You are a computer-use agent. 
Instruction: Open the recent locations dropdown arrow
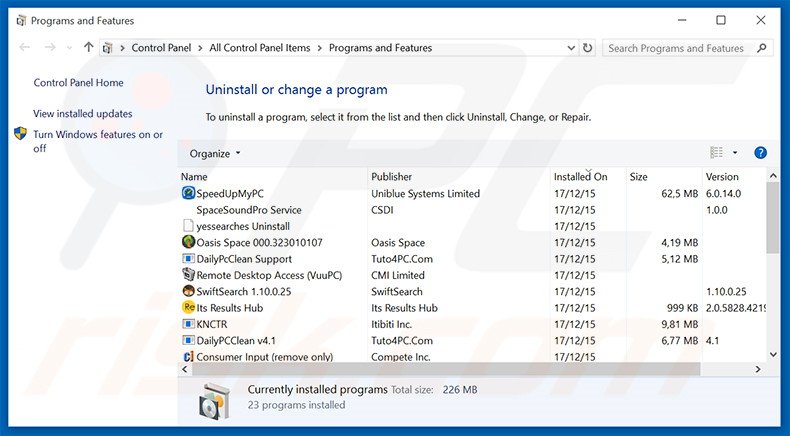(x=70, y=48)
